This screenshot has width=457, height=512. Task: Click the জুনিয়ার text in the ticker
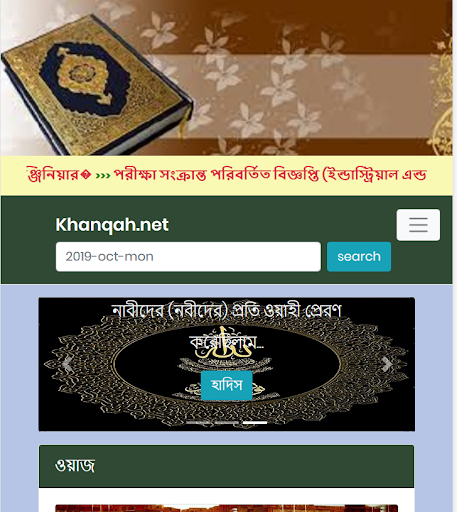click(x=59, y=175)
